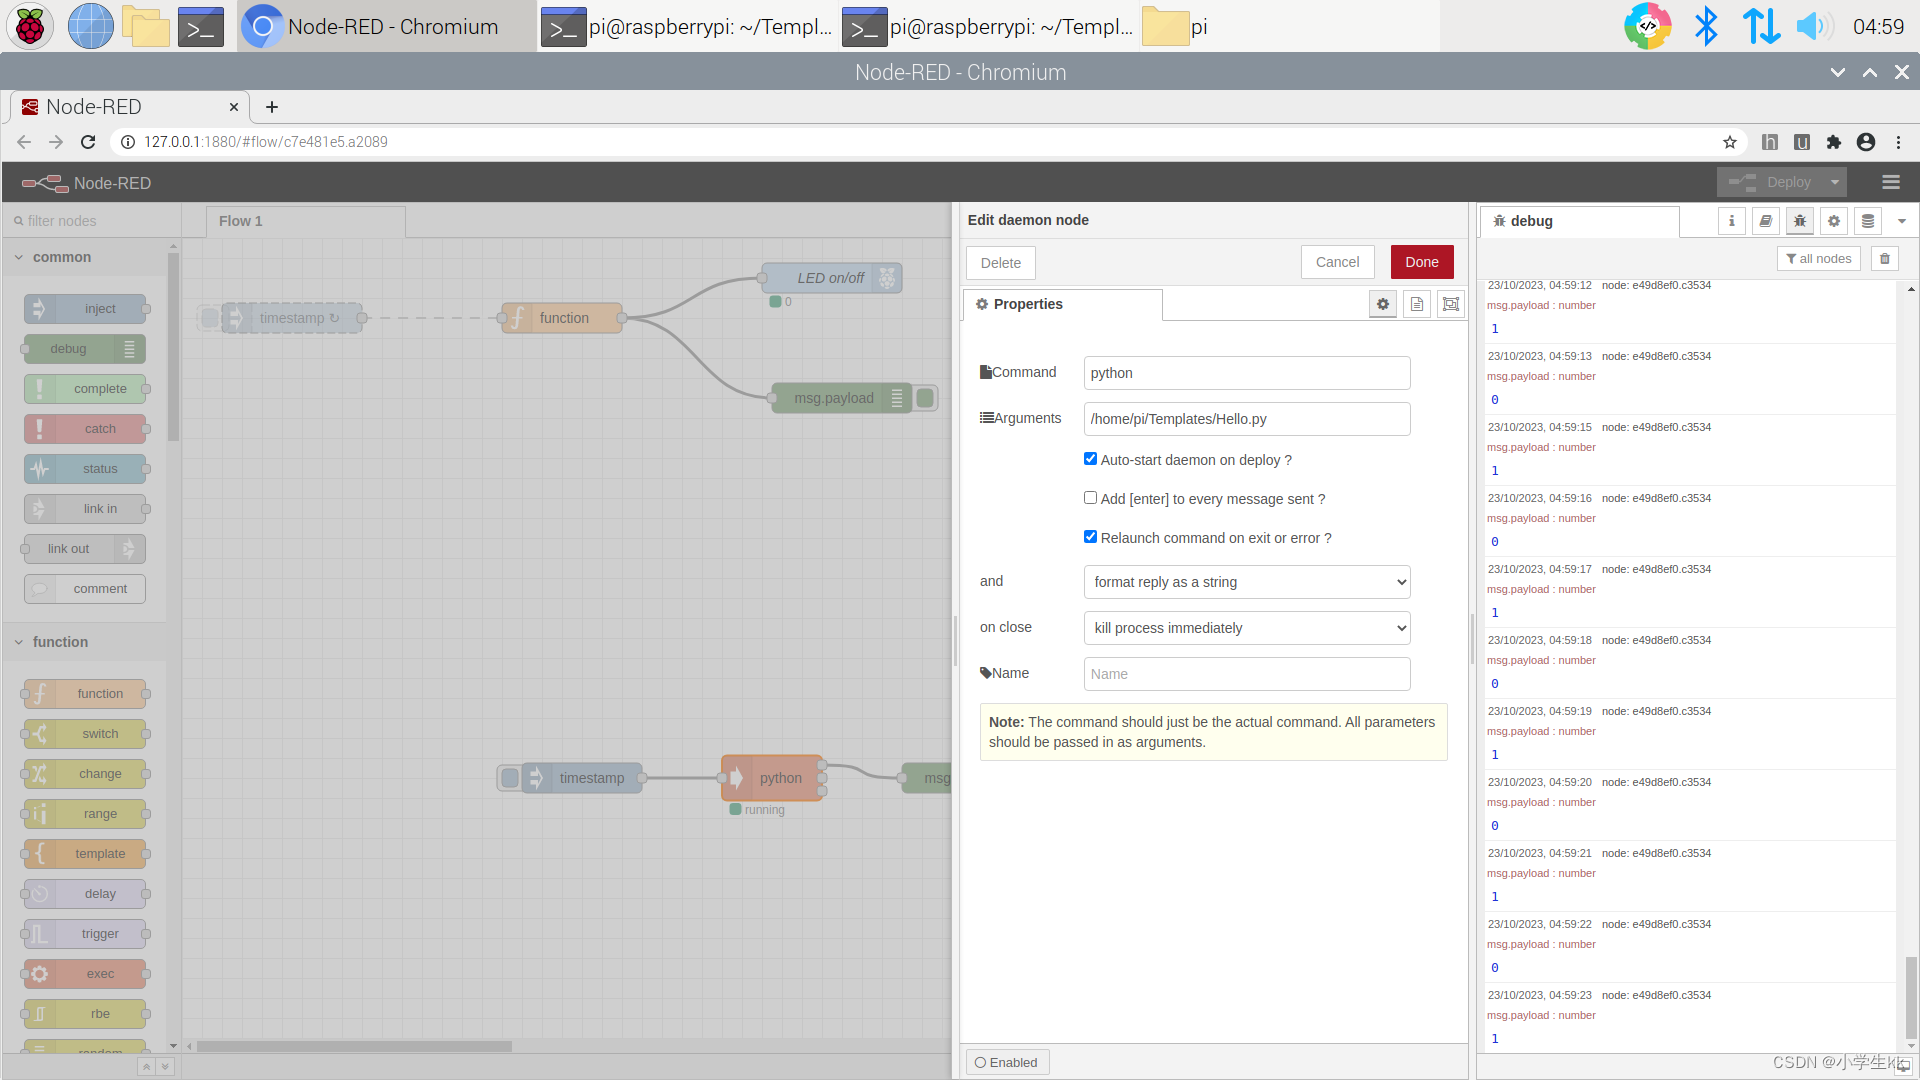Open sidebar configuration nodes gear icon
The width and height of the screenshot is (1920, 1080).
tap(1834, 221)
